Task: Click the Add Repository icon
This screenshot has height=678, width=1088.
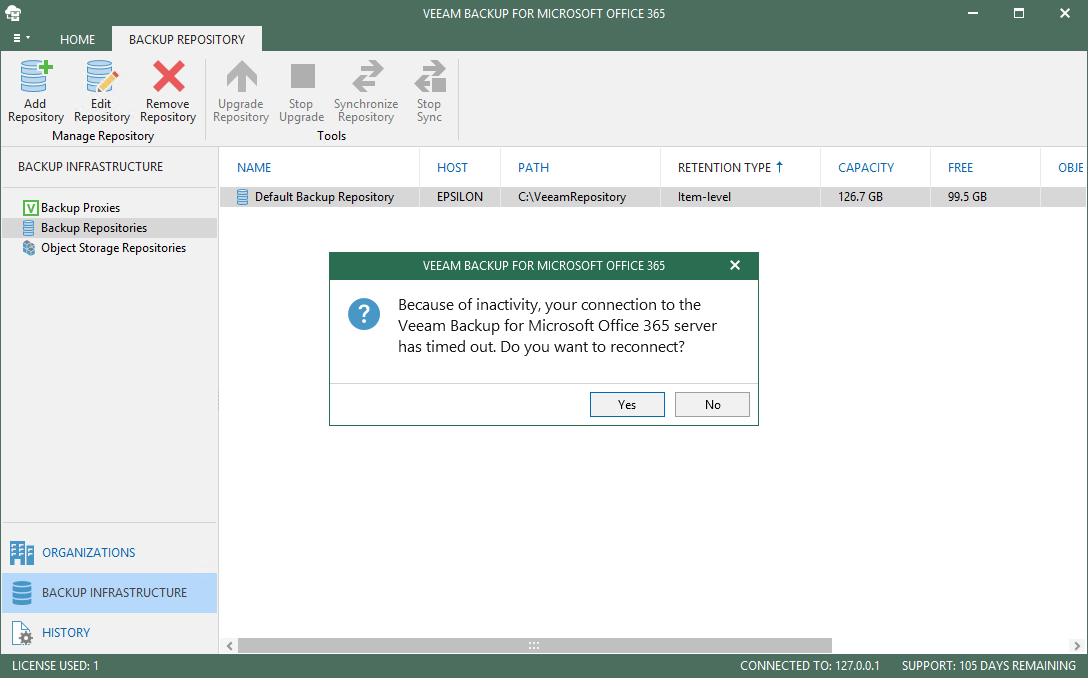Action: point(35,76)
